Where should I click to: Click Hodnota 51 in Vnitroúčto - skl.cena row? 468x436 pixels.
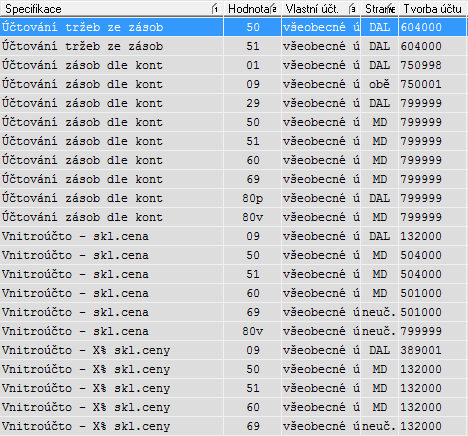coord(253,274)
